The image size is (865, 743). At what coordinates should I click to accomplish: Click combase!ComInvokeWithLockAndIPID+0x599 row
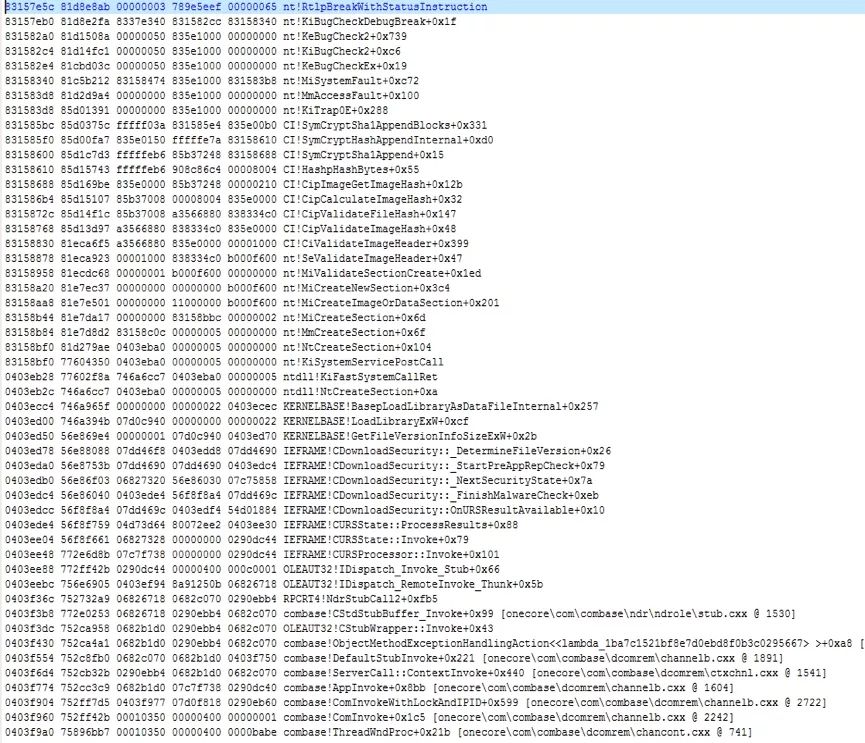pos(415,703)
